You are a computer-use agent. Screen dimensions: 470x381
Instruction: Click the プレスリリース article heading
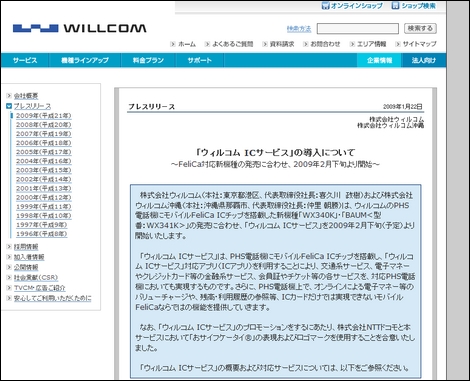[152, 107]
